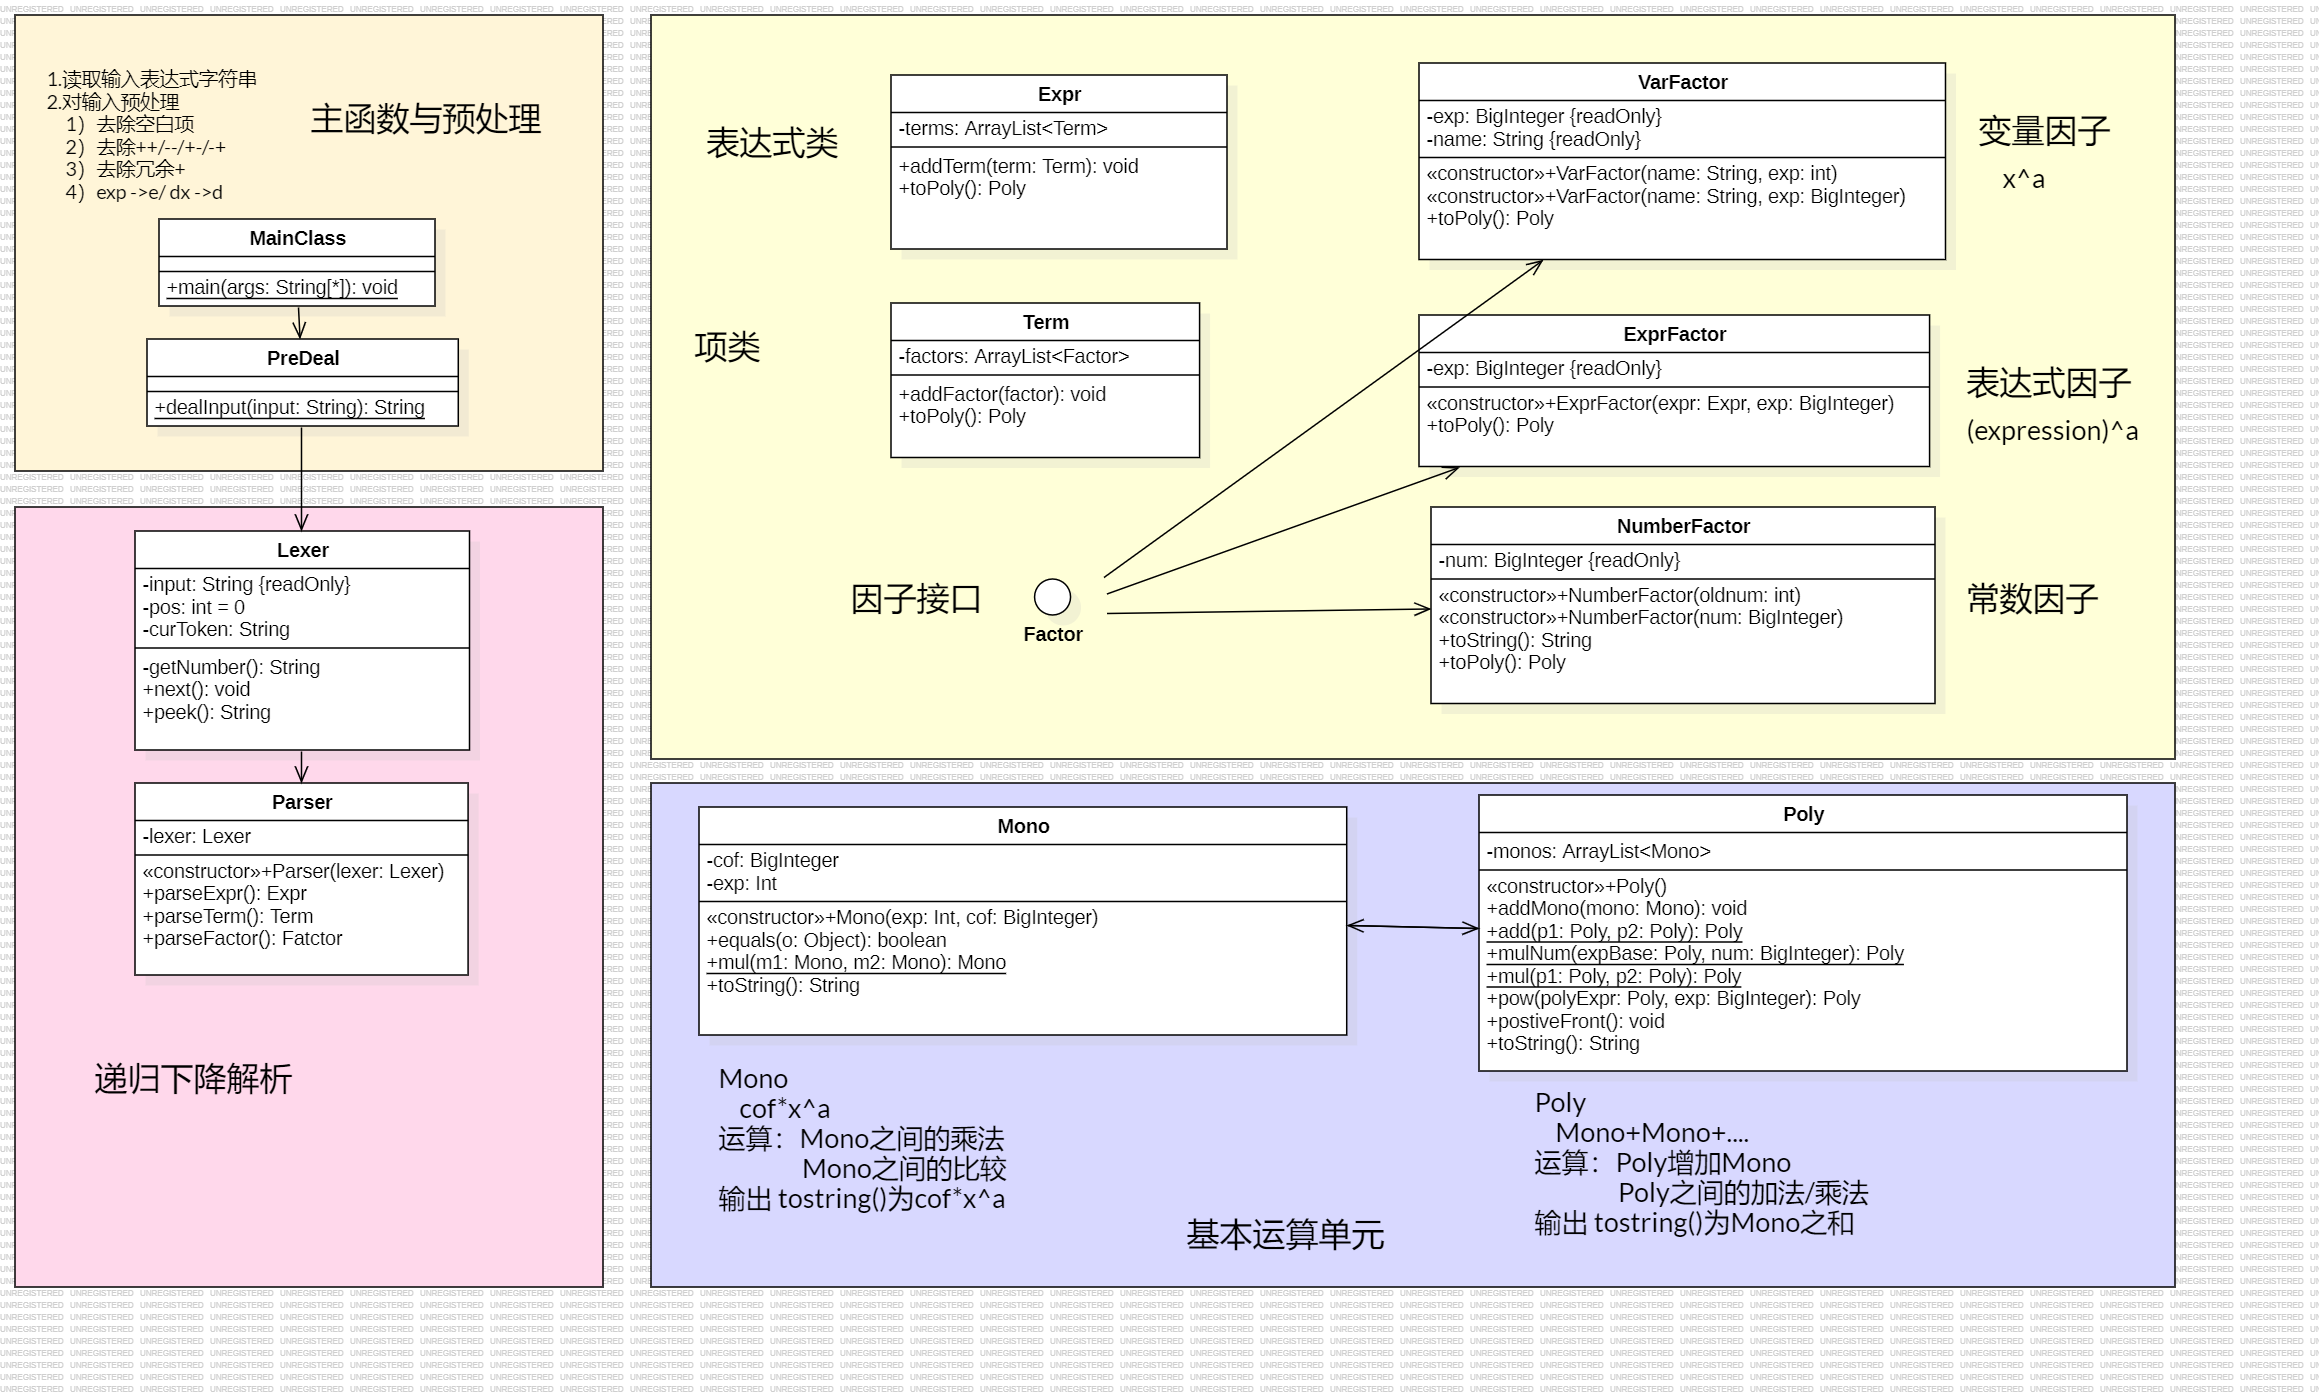This screenshot has height=1398, width=2319.
Task: Select the Expr class title
Action: click(1059, 94)
